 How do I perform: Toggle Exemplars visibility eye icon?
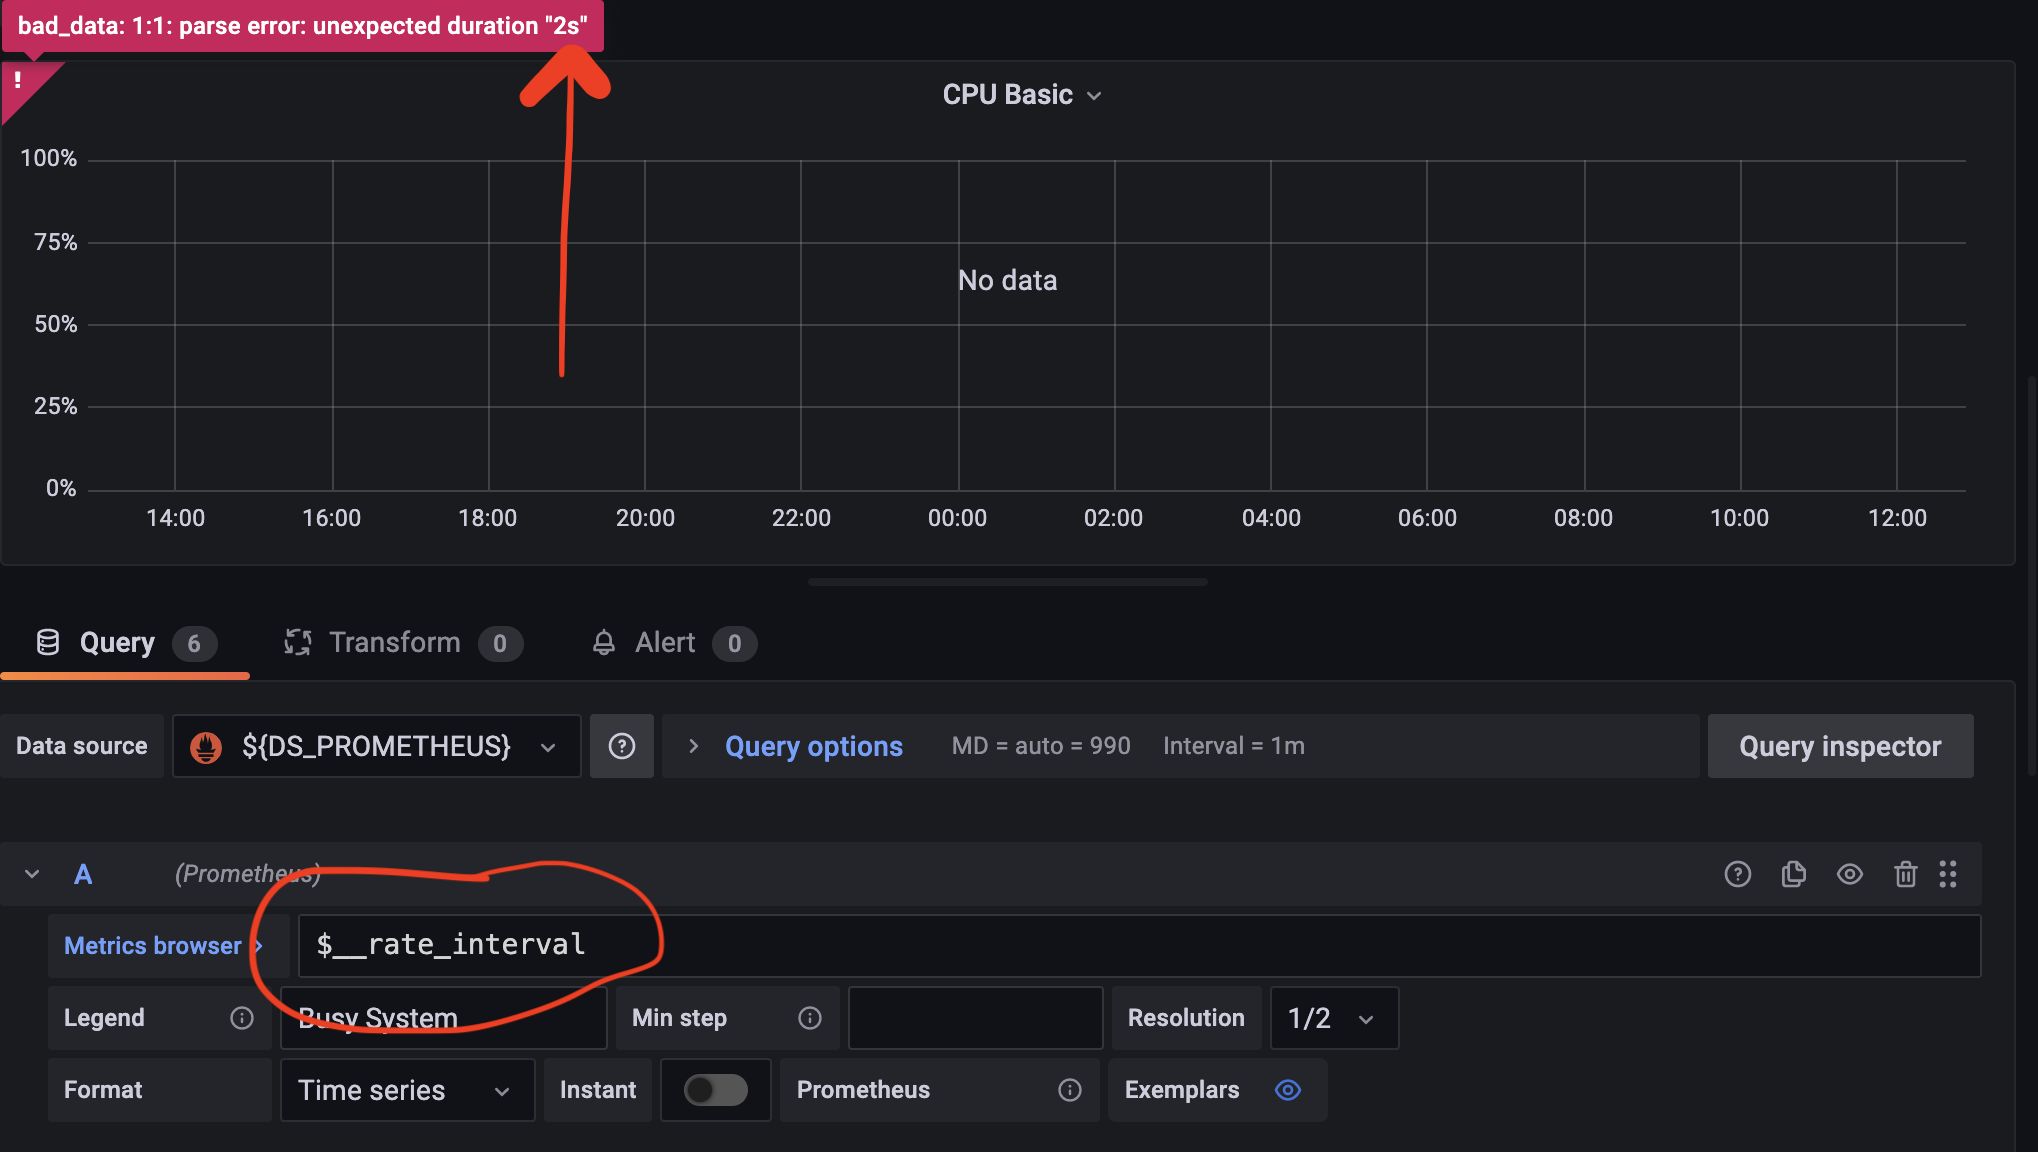(x=1287, y=1090)
